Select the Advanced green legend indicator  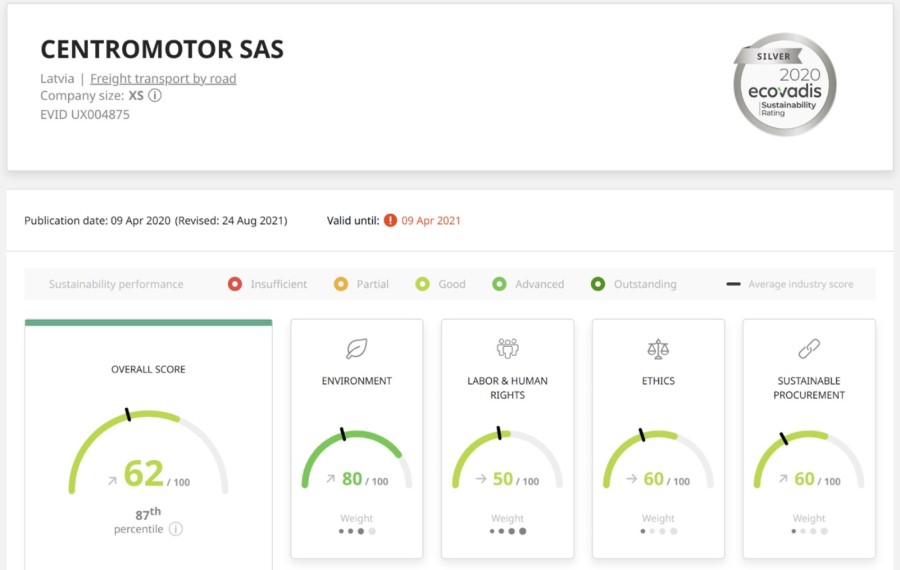[x=499, y=284]
